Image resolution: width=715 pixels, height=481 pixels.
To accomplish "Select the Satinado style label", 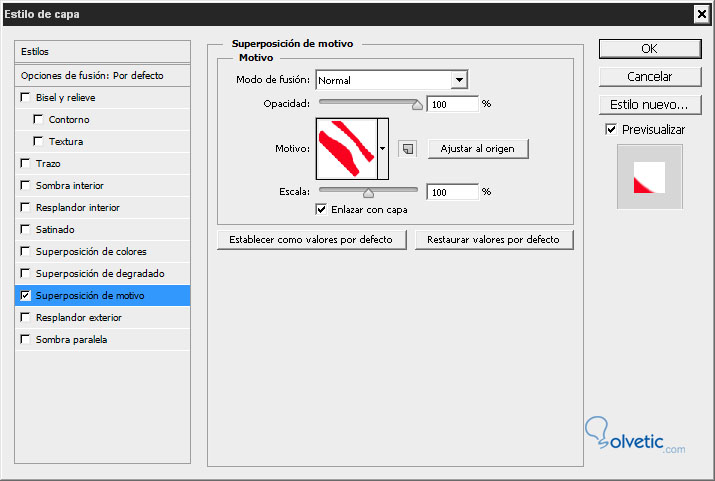I will (x=55, y=229).
